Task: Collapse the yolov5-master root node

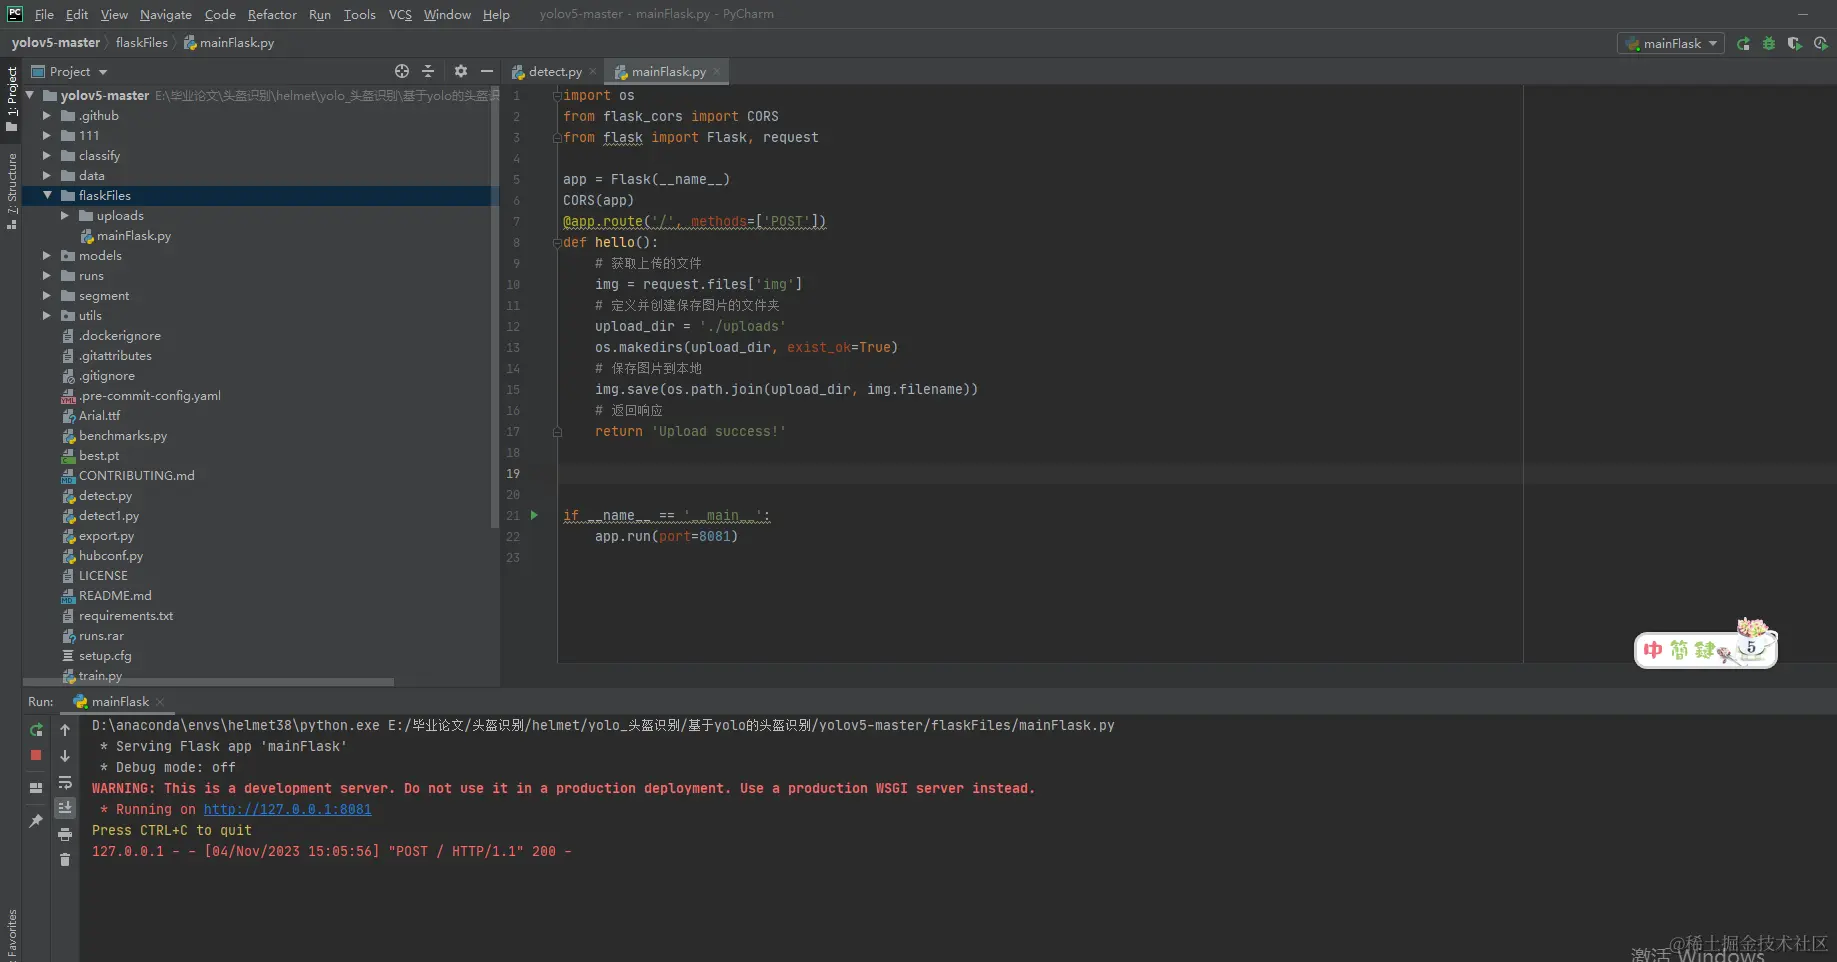Action: coord(29,96)
